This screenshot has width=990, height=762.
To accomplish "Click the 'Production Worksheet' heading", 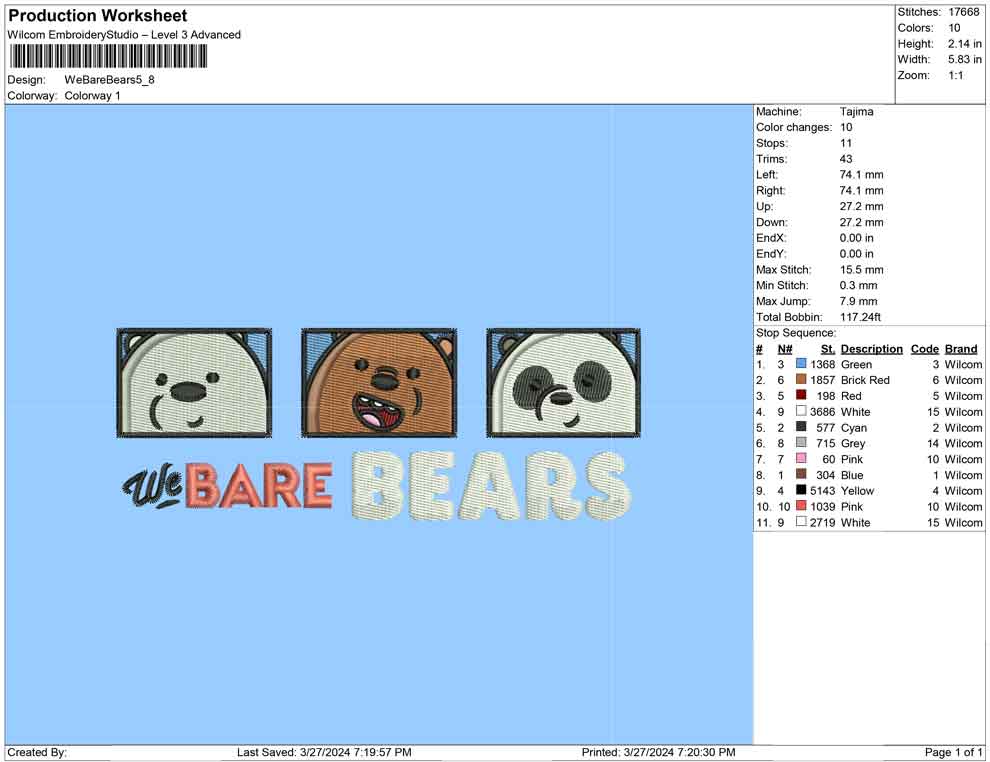I will coord(98,16).
